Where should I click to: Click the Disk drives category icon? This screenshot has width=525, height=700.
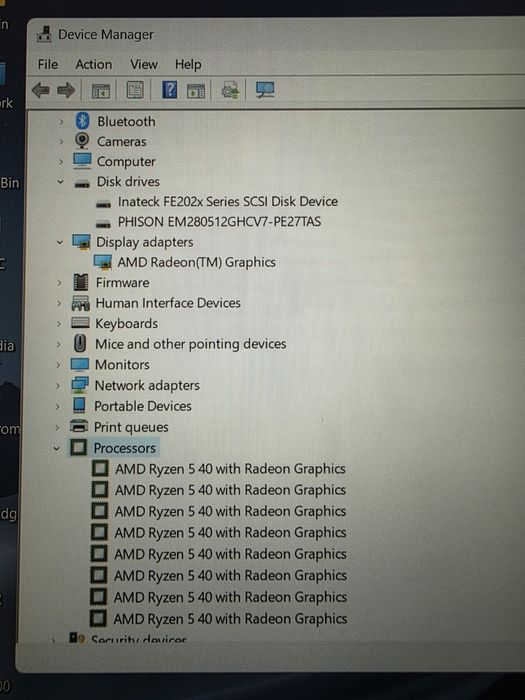click(82, 183)
